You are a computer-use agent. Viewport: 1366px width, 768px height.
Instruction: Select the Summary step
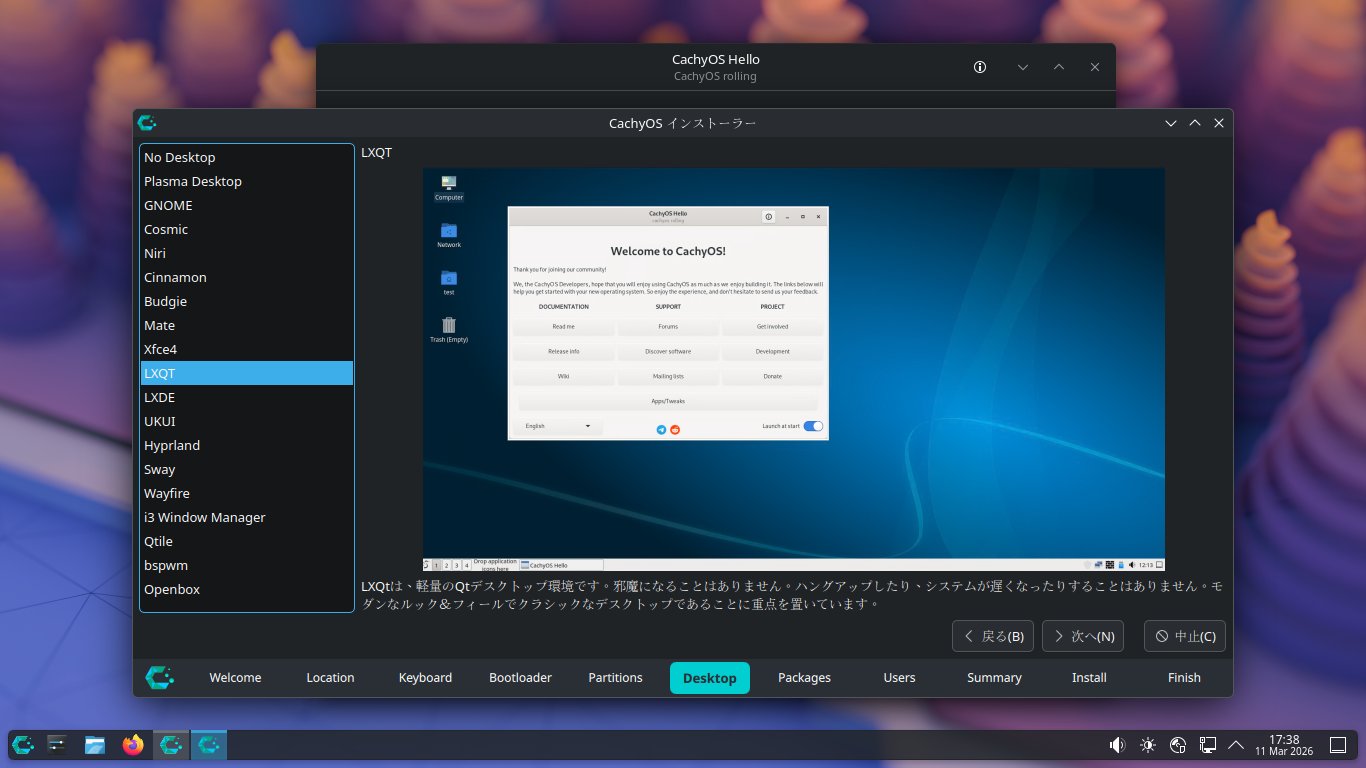click(994, 678)
